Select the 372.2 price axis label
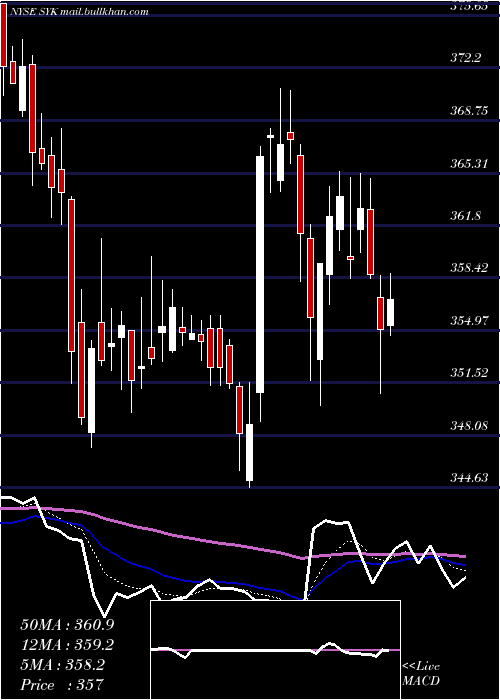Image resolution: width=500 pixels, height=700 pixels. point(466,58)
